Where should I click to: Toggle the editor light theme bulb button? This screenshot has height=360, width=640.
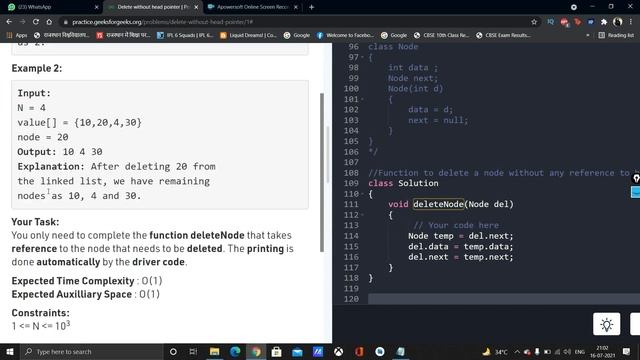point(607,324)
